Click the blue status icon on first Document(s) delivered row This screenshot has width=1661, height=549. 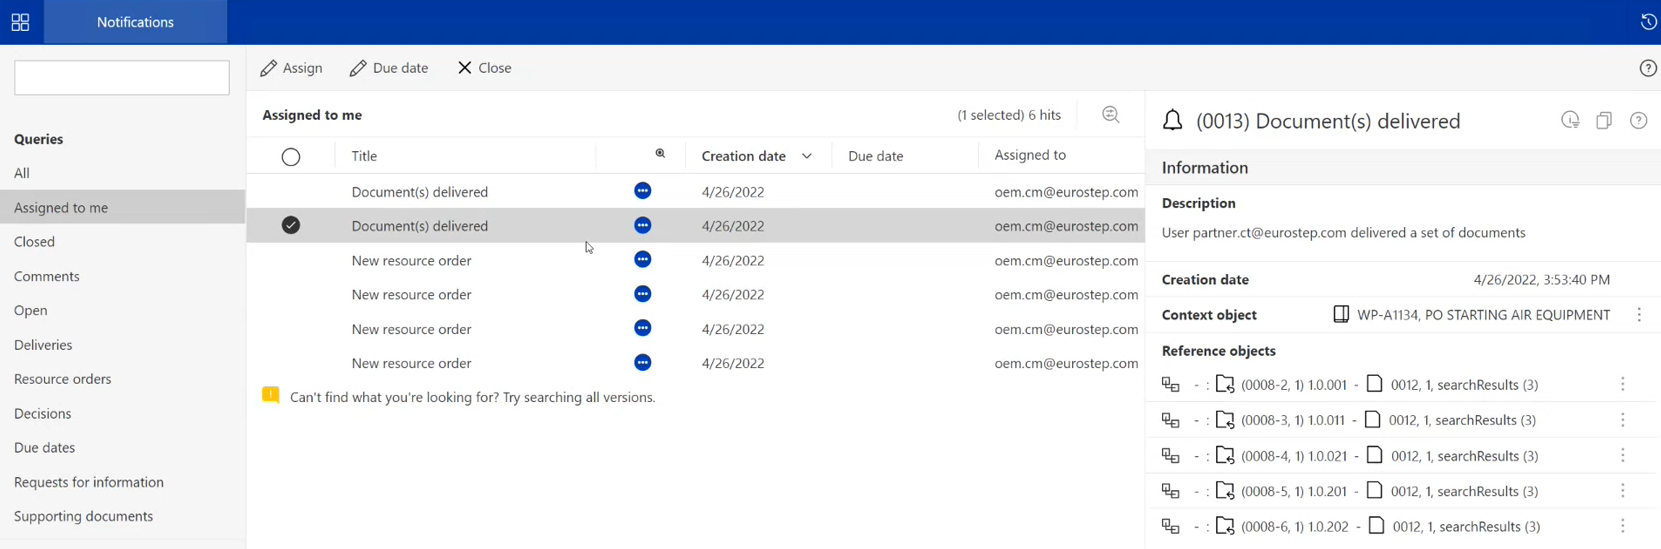point(643,191)
